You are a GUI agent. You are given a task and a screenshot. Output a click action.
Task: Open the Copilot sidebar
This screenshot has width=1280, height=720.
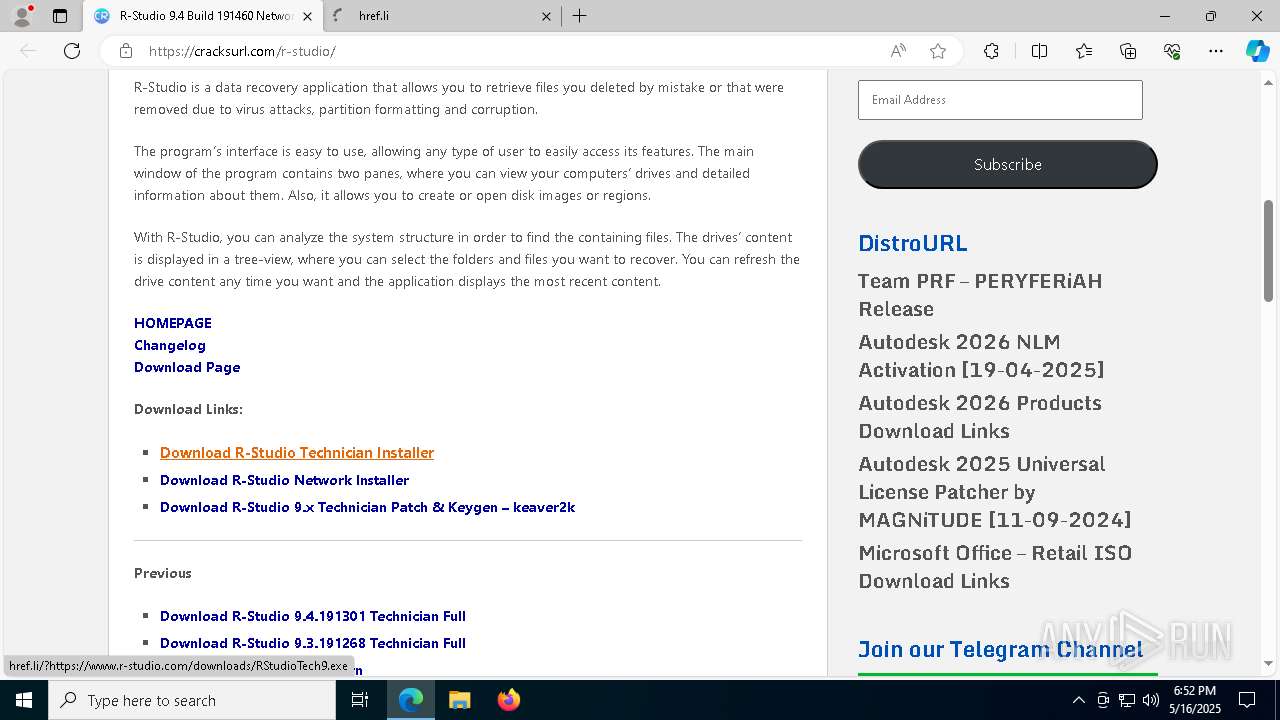click(x=1257, y=51)
